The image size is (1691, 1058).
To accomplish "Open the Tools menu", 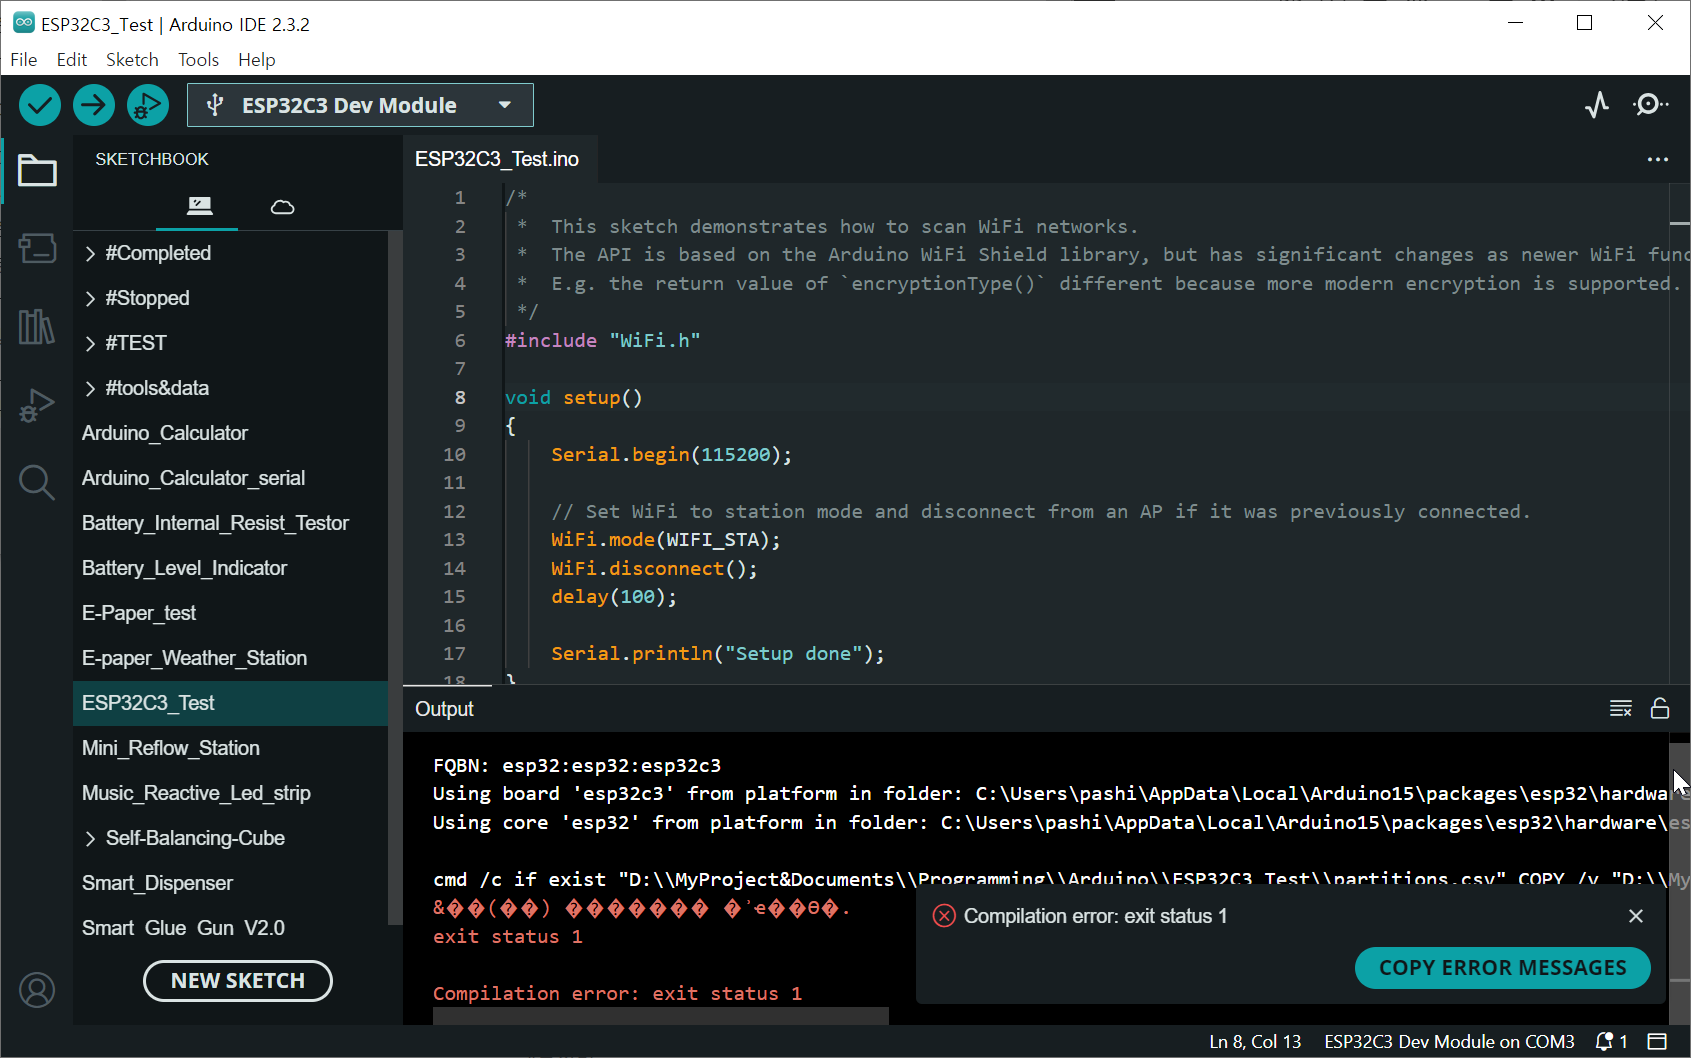I will [x=198, y=60].
